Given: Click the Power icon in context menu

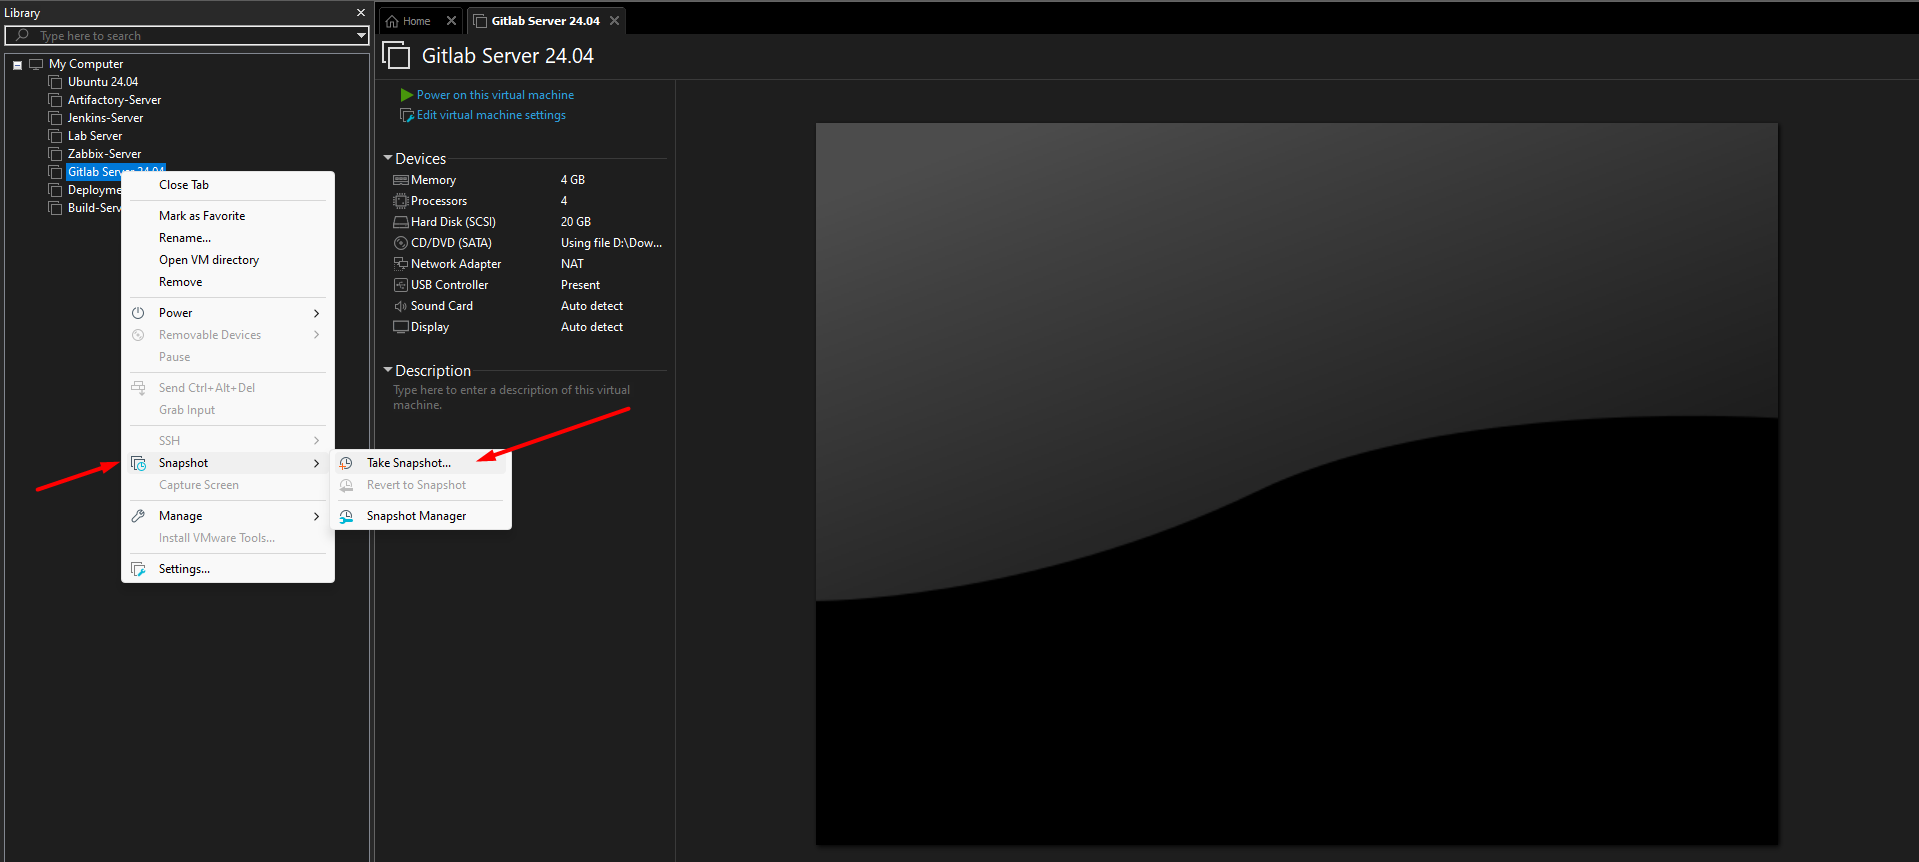Looking at the screenshot, I should tap(138, 313).
